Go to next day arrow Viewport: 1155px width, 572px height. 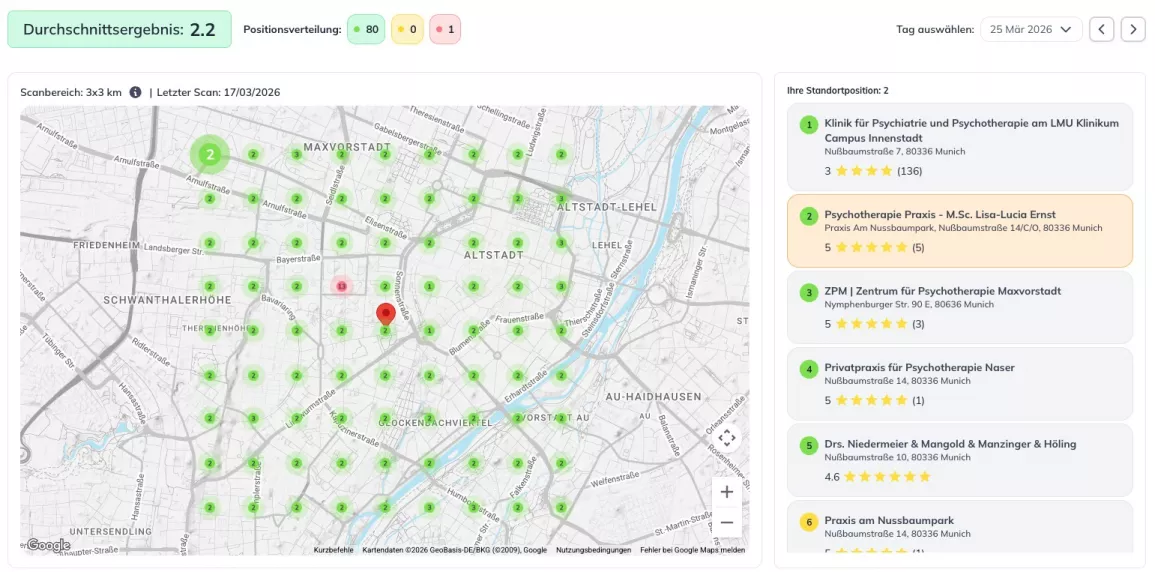point(1133,29)
